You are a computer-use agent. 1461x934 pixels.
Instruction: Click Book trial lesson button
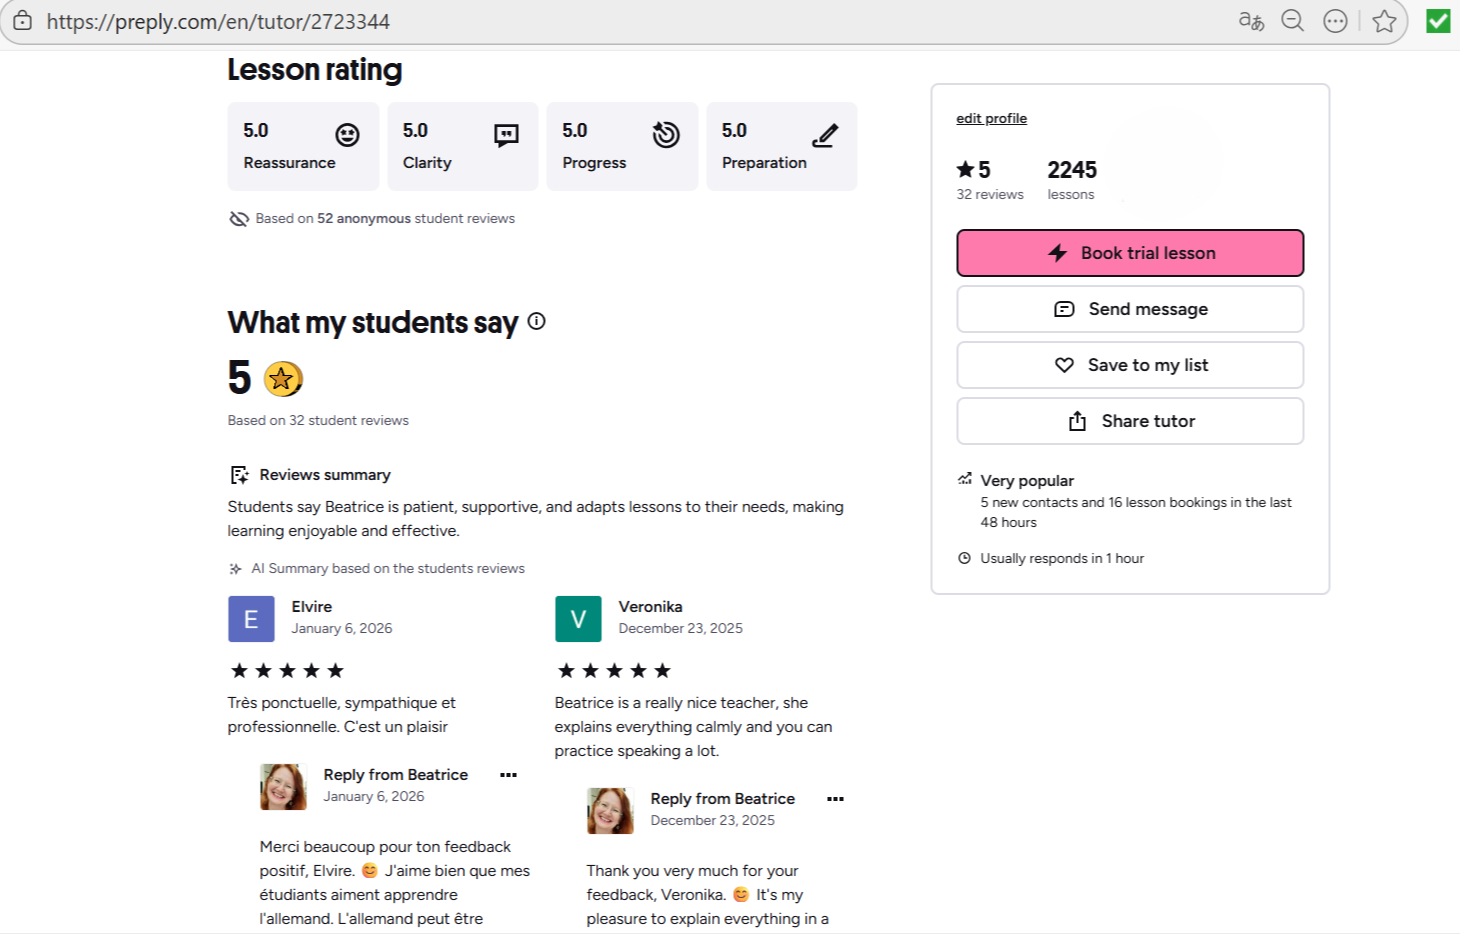coord(1130,253)
